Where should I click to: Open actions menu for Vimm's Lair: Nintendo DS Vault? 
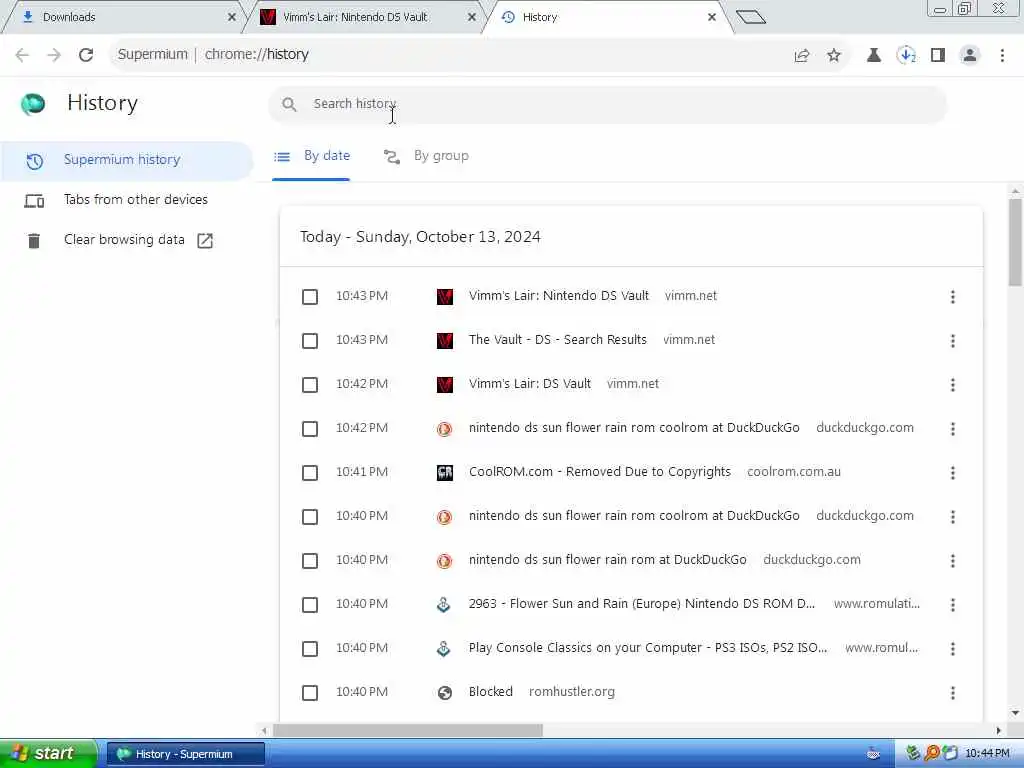click(x=953, y=297)
